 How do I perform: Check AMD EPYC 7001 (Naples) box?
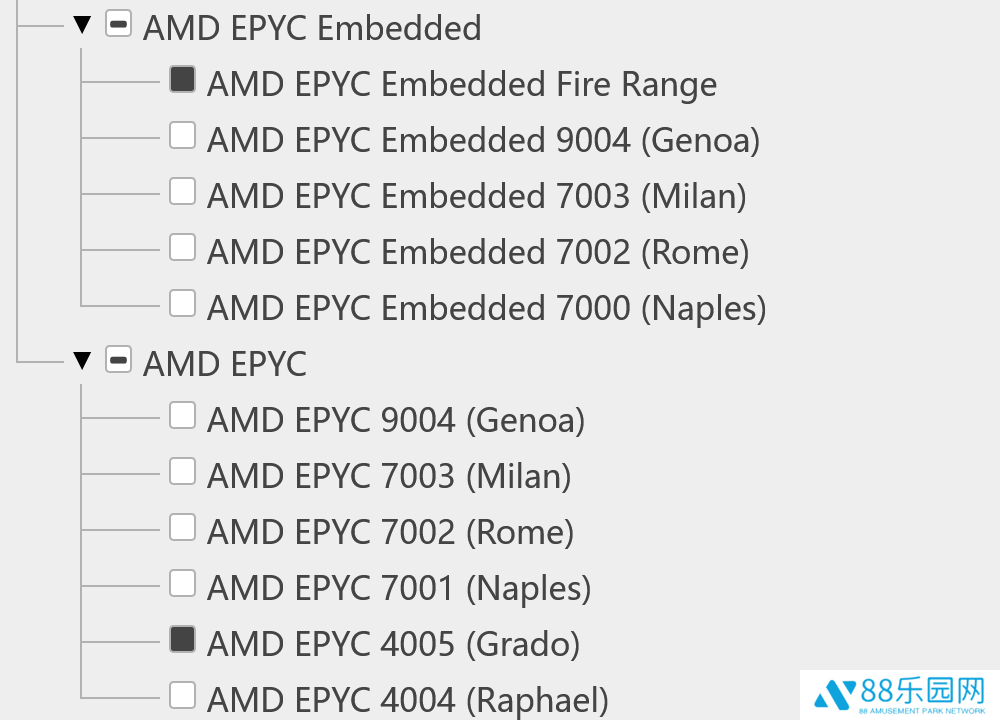[182, 584]
